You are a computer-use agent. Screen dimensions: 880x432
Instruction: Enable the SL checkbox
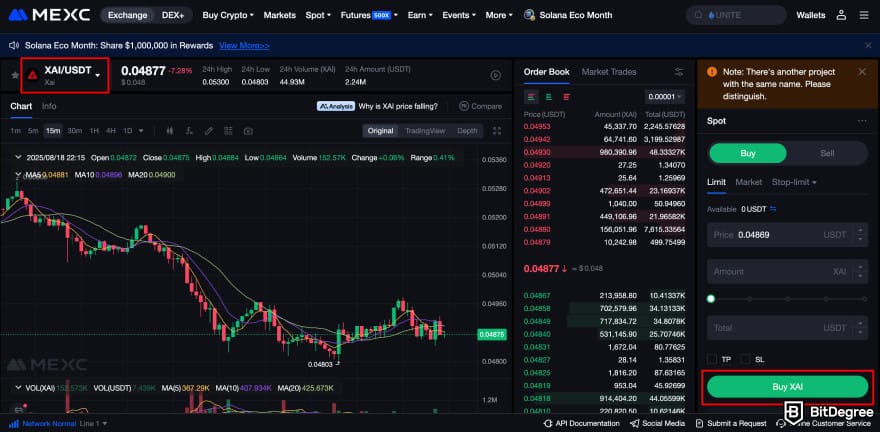[x=745, y=359]
